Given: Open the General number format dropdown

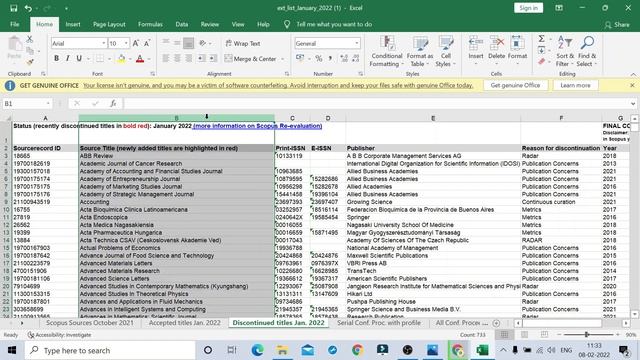Looking at the screenshot, I should [357, 43].
